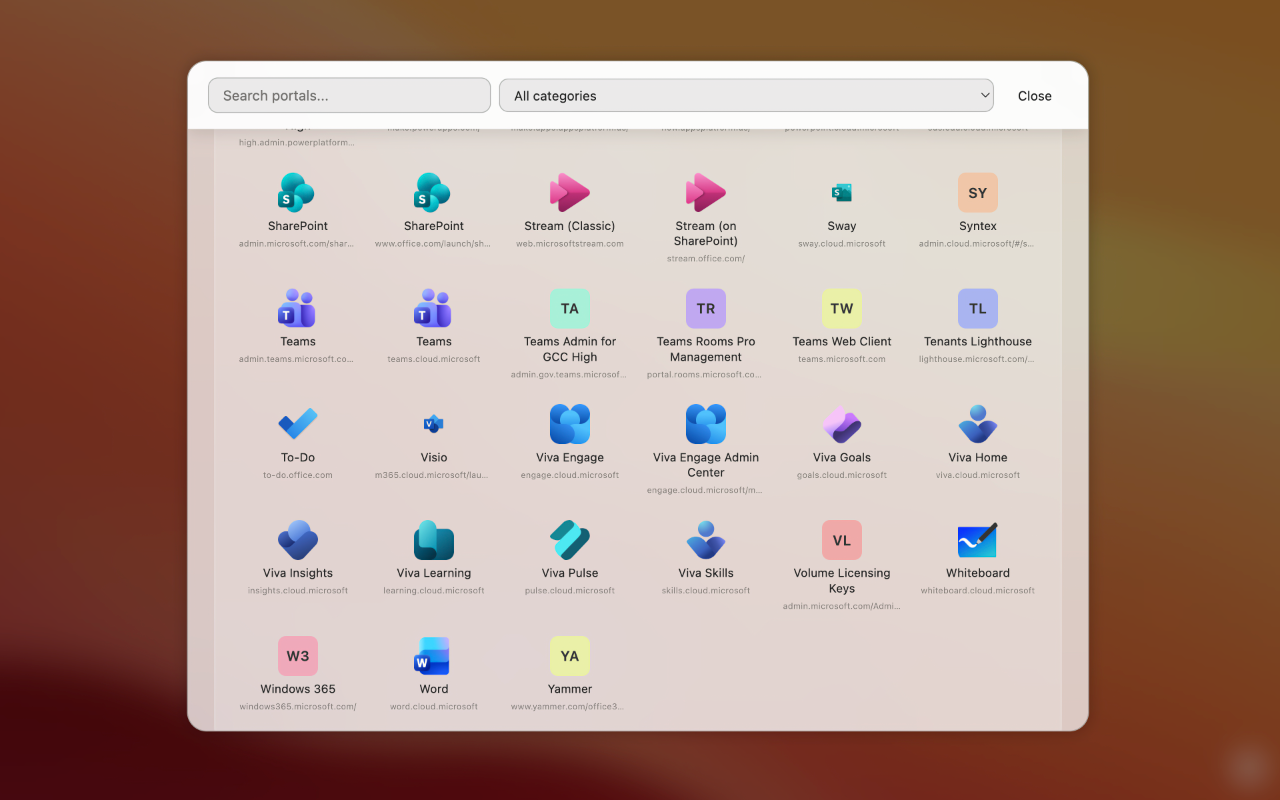The image size is (1280, 800).
Task: Click the pulse.cloud.microsoft URL text
Action: (x=570, y=591)
